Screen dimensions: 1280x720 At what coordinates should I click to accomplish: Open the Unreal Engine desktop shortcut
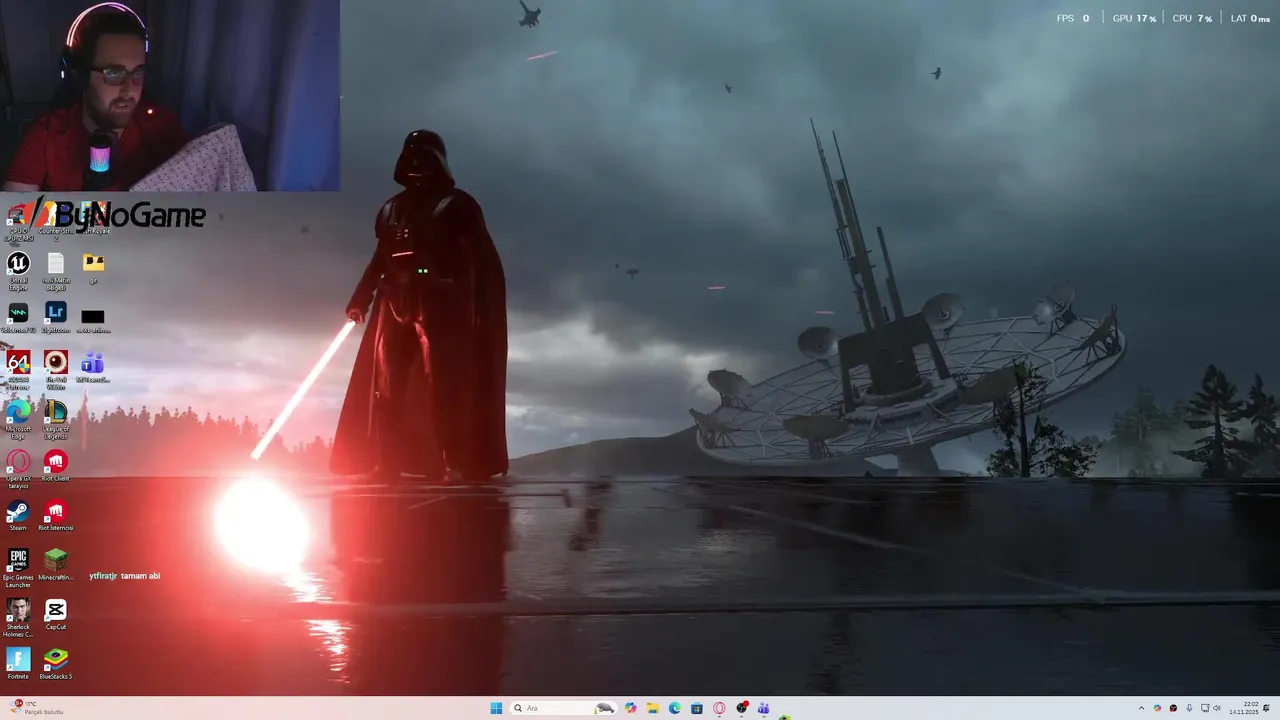18,270
